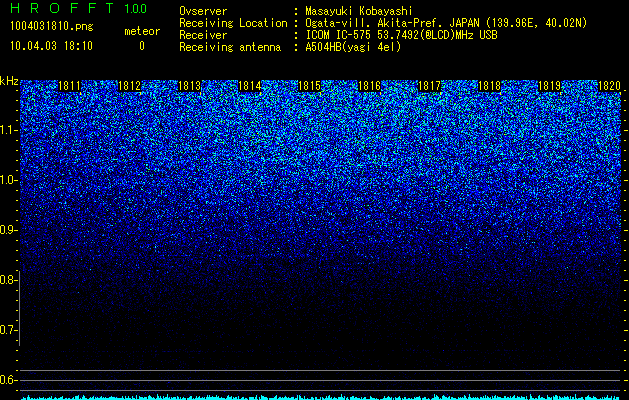Screen dimensions: 629x400
Task: Click the 1815 time marker
Action: (x=309, y=86)
